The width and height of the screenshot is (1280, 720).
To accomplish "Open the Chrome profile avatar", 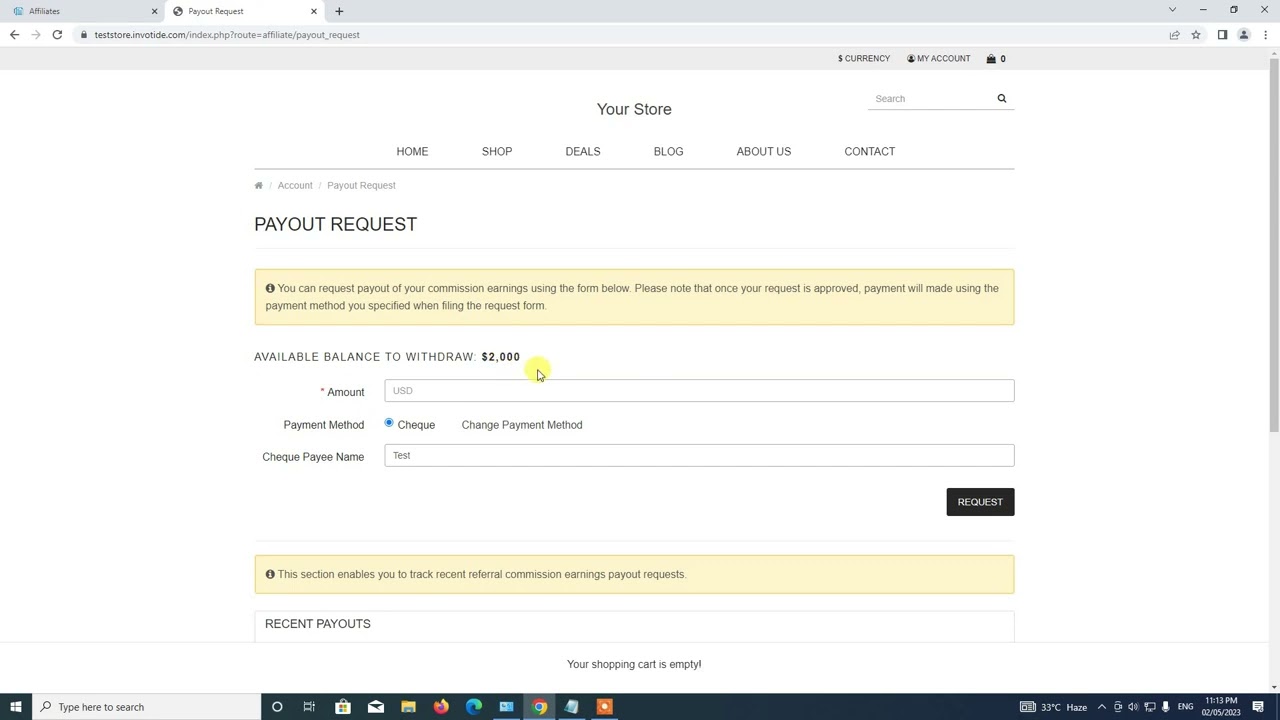I will coord(1244,35).
